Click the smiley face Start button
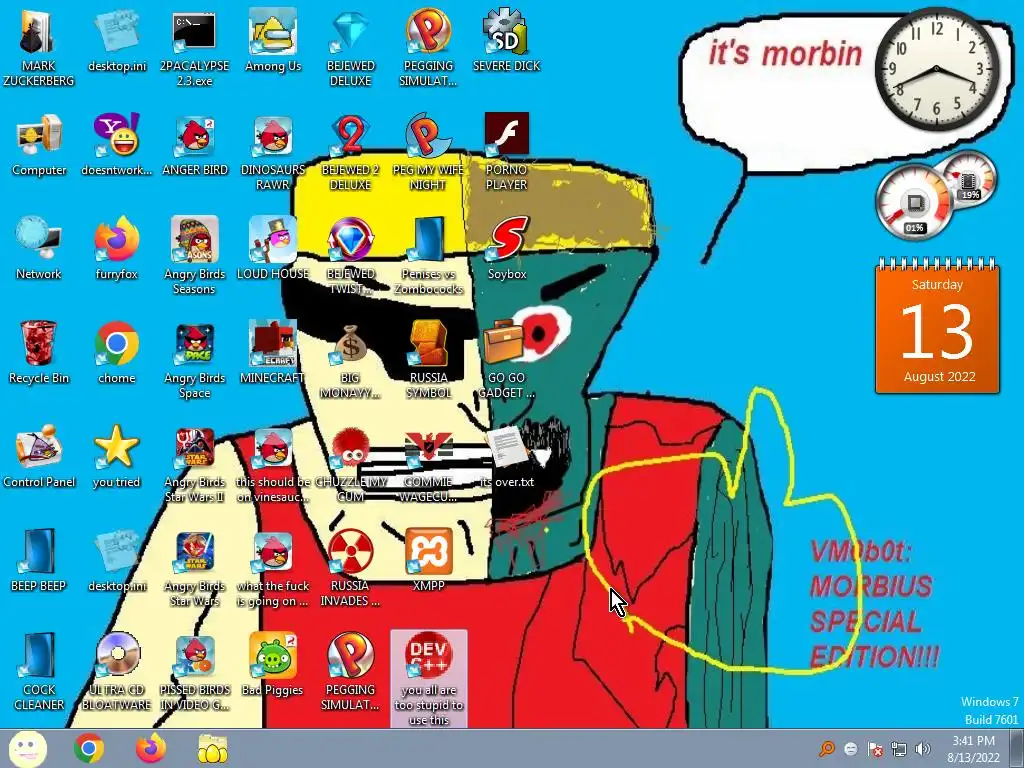 tap(27, 748)
